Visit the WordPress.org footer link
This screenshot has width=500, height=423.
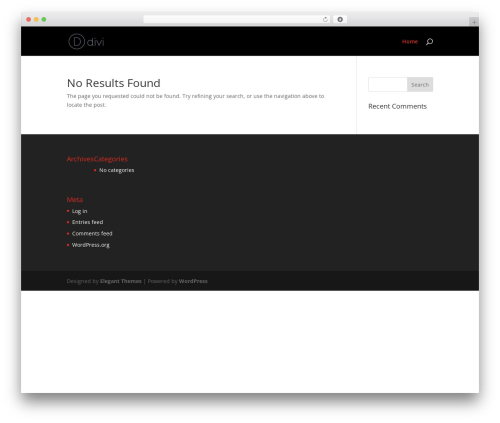(x=91, y=245)
